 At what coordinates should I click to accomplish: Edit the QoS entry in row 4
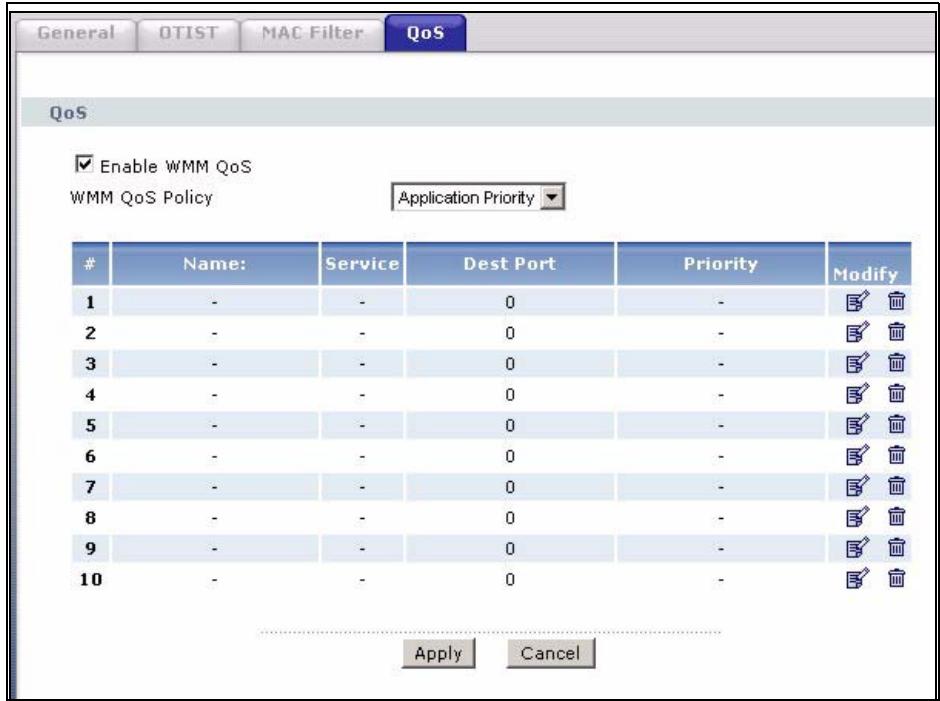[x=858, y=394]
